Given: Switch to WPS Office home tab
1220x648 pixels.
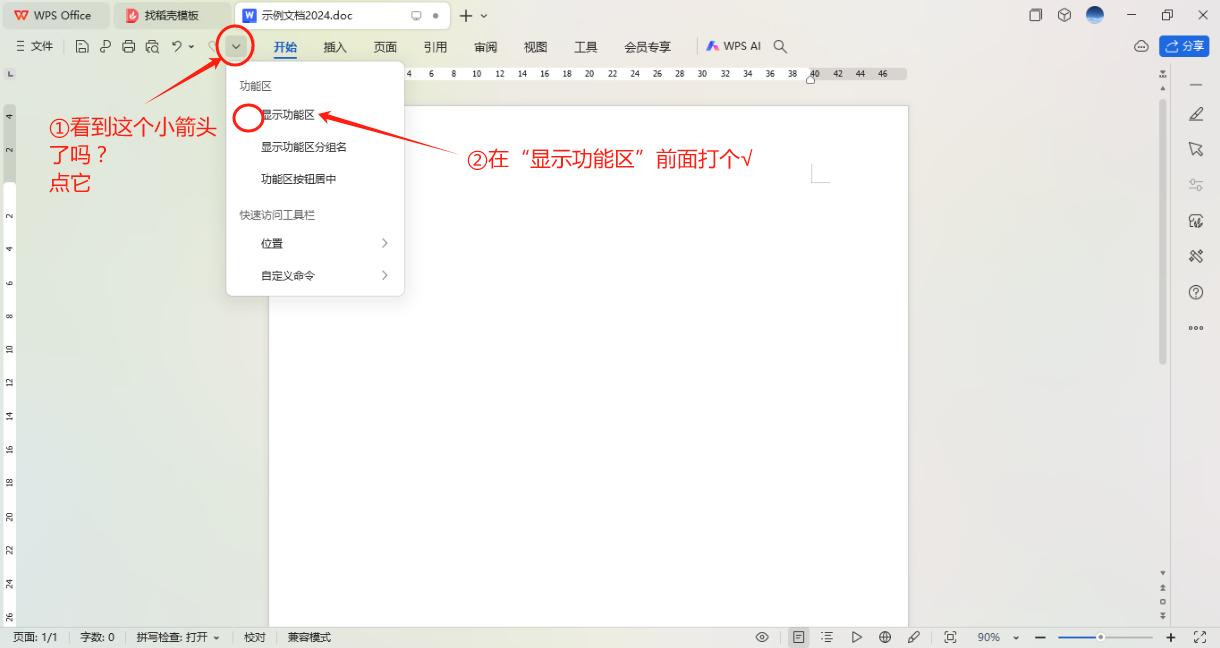Looking at the screenshot, I should point(54,15).
